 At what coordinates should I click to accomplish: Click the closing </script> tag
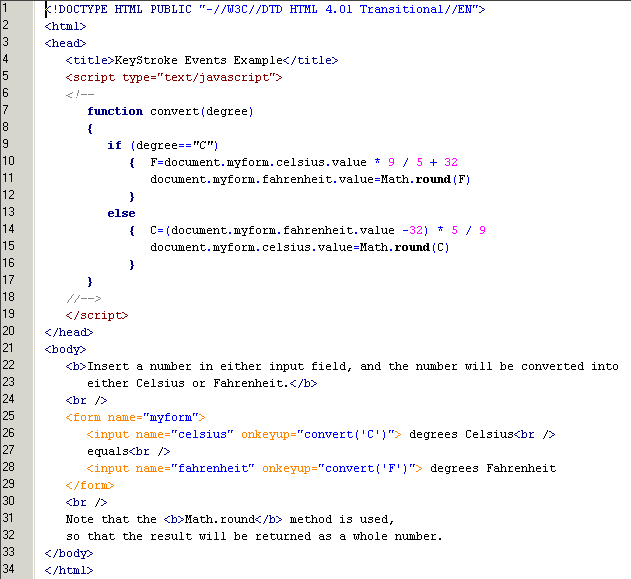(97, 314)
